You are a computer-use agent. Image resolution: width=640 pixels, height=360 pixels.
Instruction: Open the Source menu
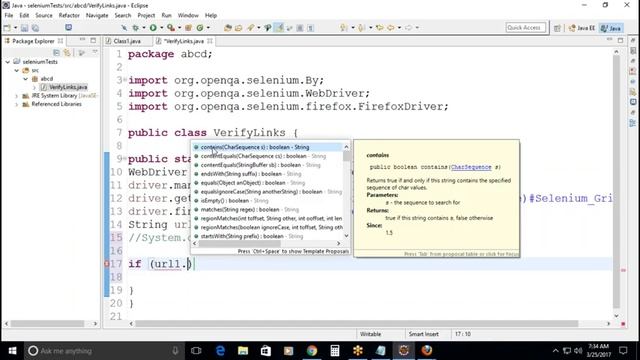(x=44, y=16)
